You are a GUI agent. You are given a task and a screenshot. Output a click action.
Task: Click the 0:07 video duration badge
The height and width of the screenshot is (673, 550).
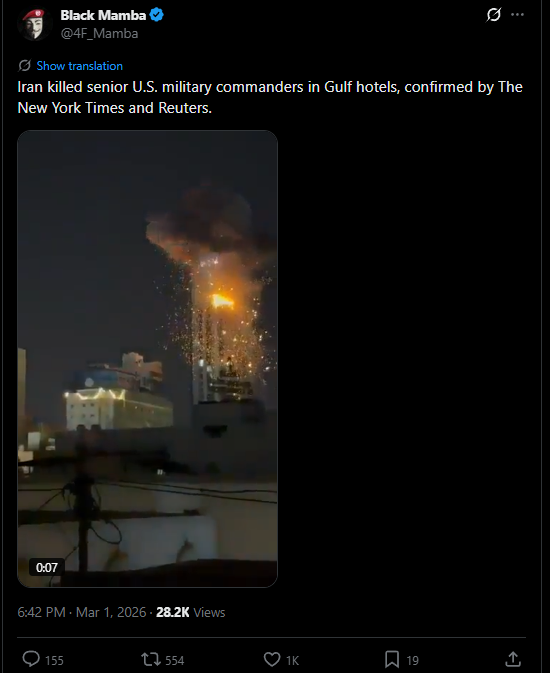point(46,567)
